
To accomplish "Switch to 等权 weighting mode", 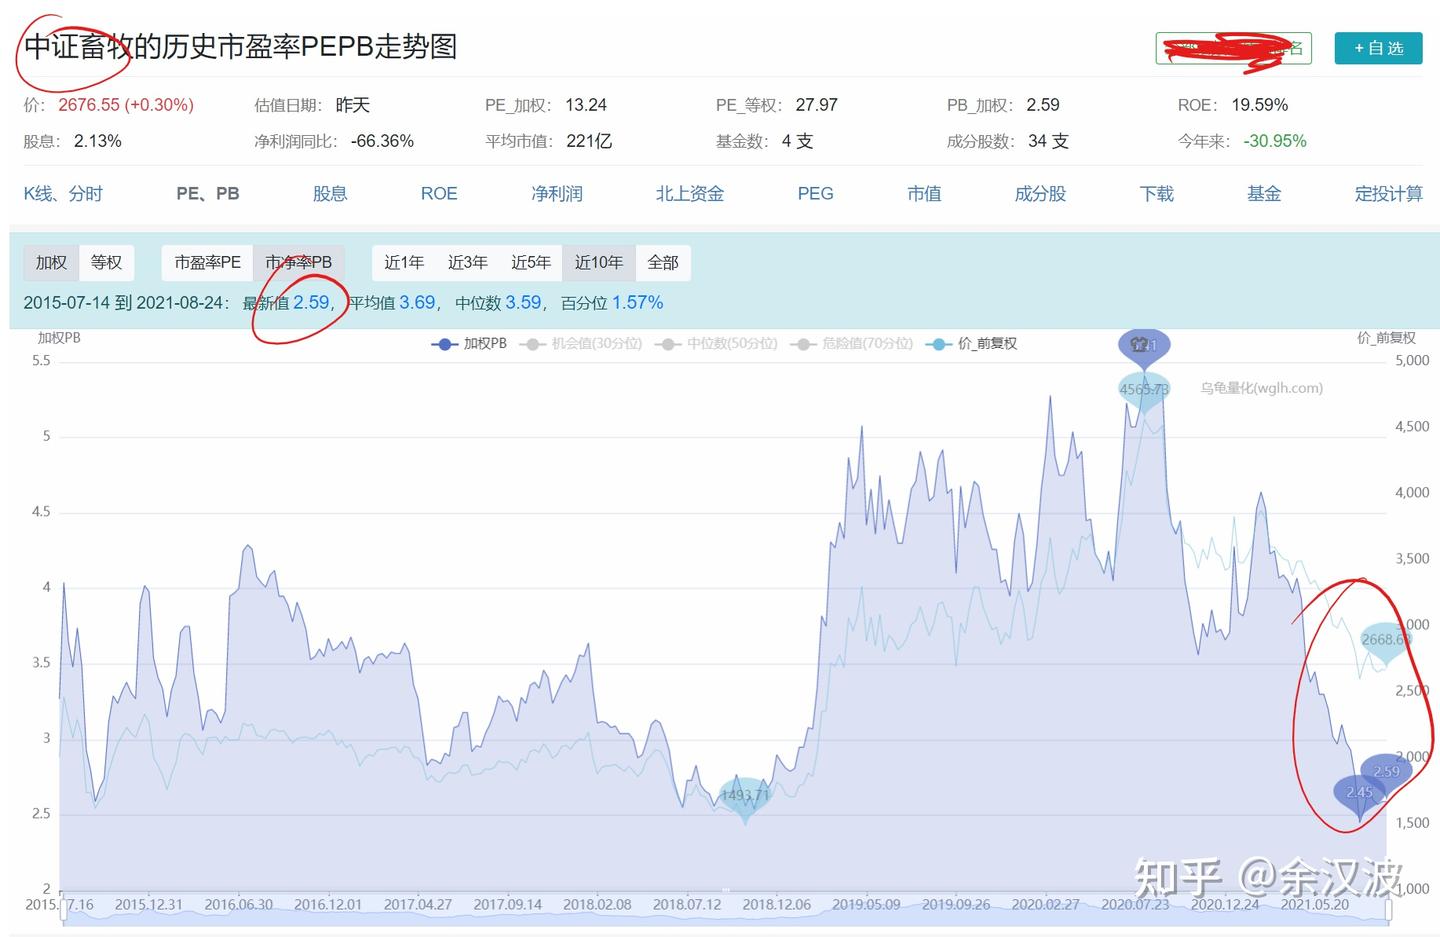I will pyautogui.click(x=107, y=262).
